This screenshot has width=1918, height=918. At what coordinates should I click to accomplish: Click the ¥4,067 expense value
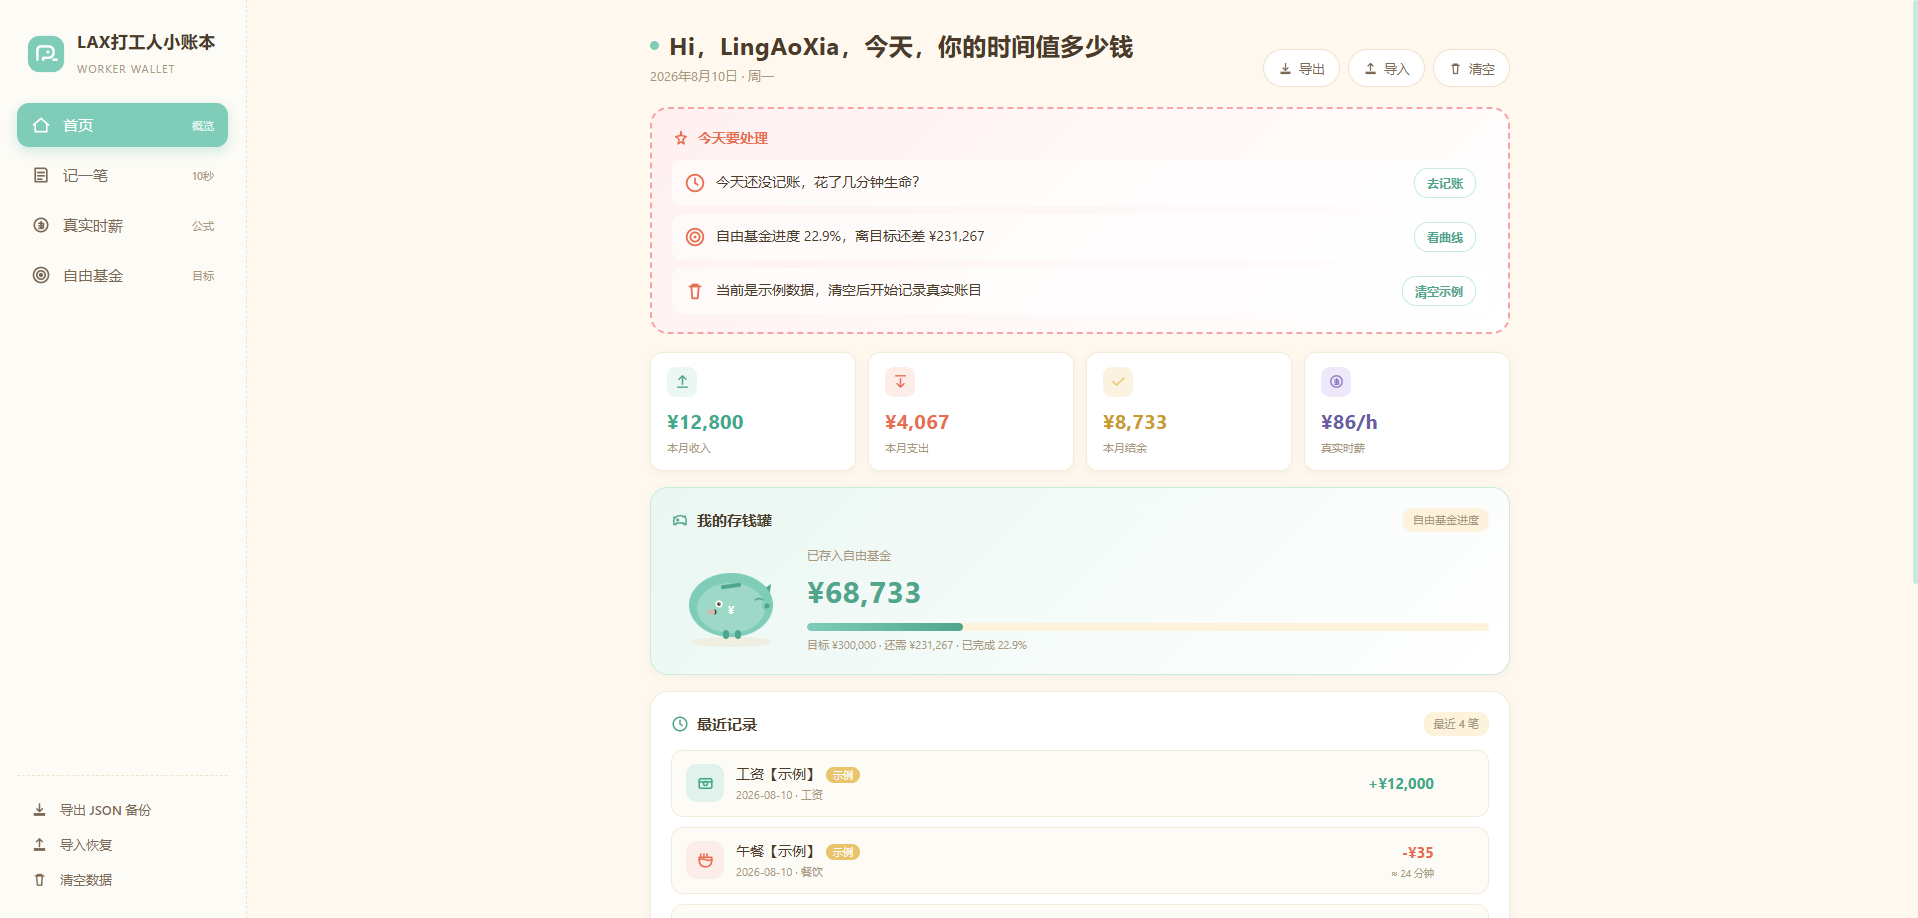point(917,422)
